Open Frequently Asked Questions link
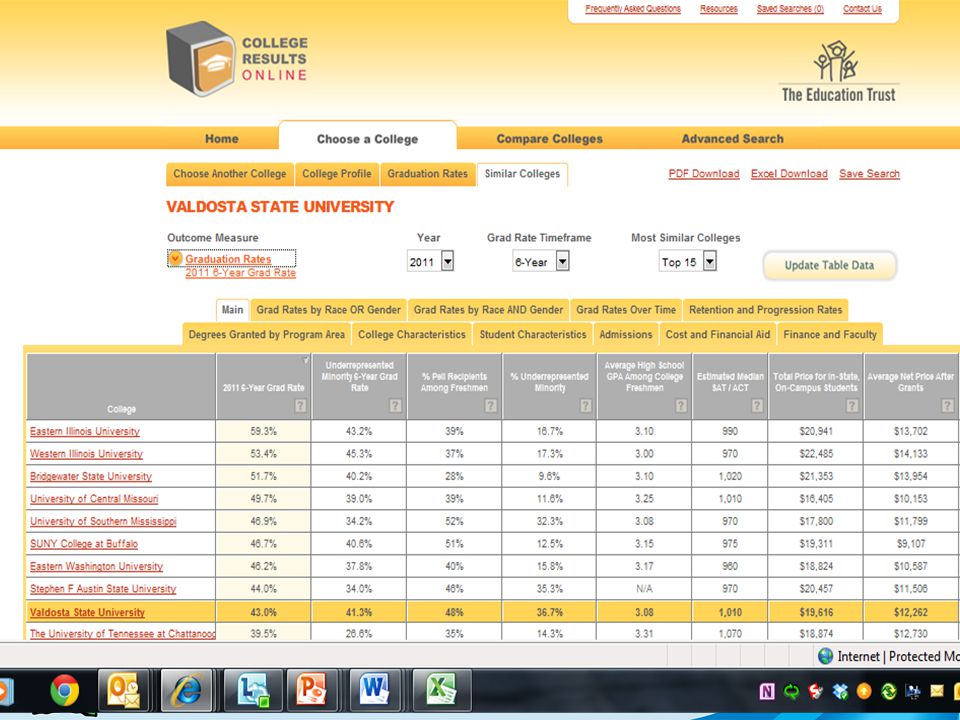The width and height of the screenshot is (960, 720). point(633,9)
